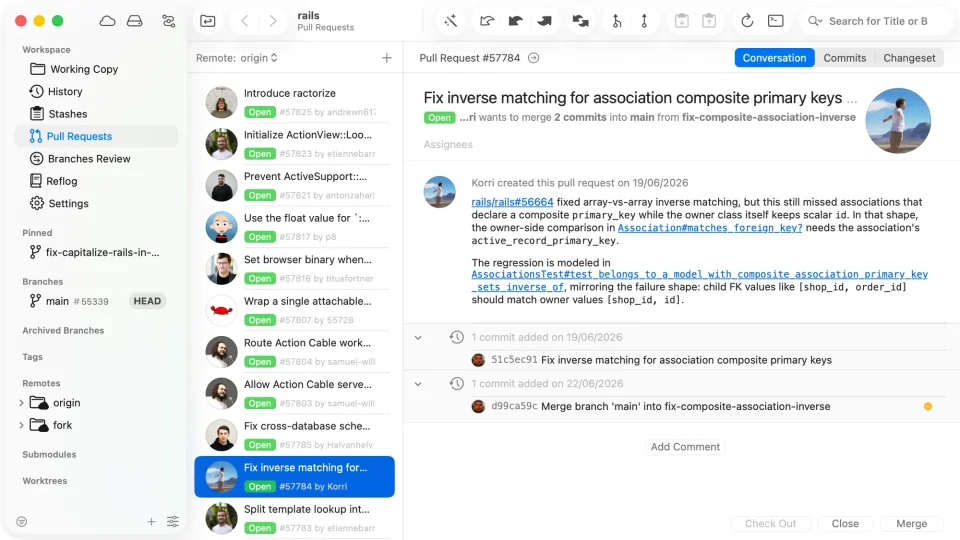Expand the fork remote folder
Screen dimensions: 960x540
21,425
